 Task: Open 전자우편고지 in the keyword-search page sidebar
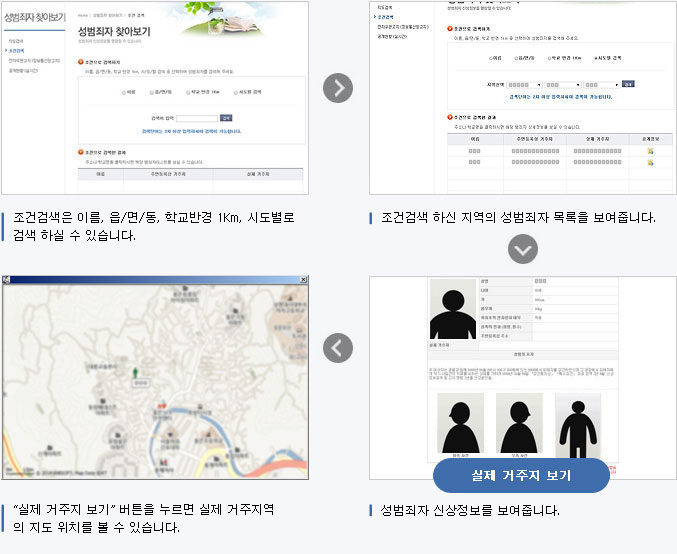(x=34, y=61)
